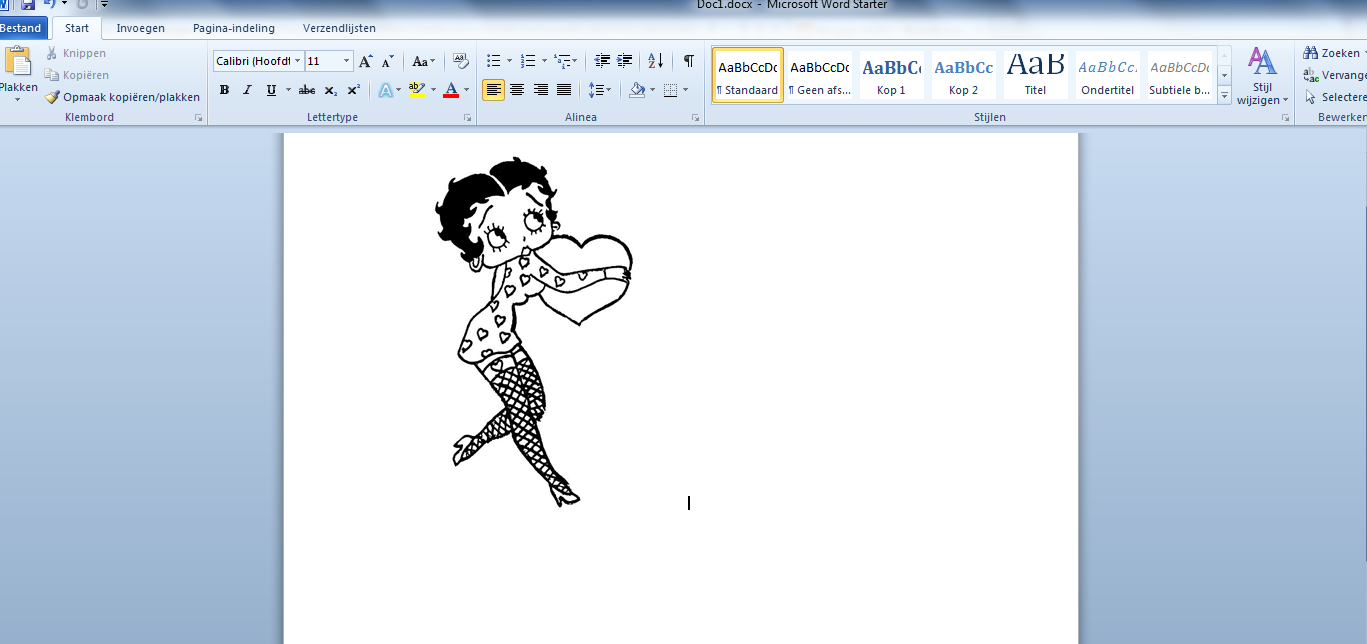Increase paragraph indent icon

pyautogui.click(x=625, y=61)
